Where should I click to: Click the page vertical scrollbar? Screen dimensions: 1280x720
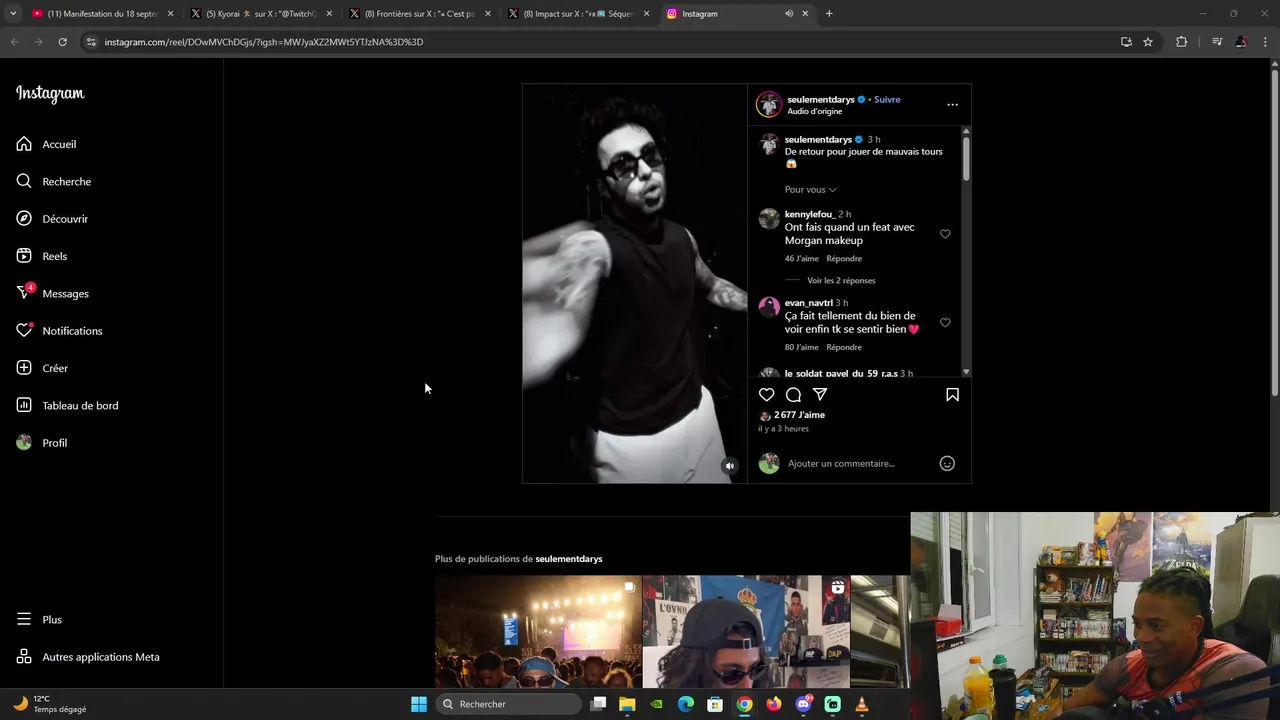(1274, 230)
